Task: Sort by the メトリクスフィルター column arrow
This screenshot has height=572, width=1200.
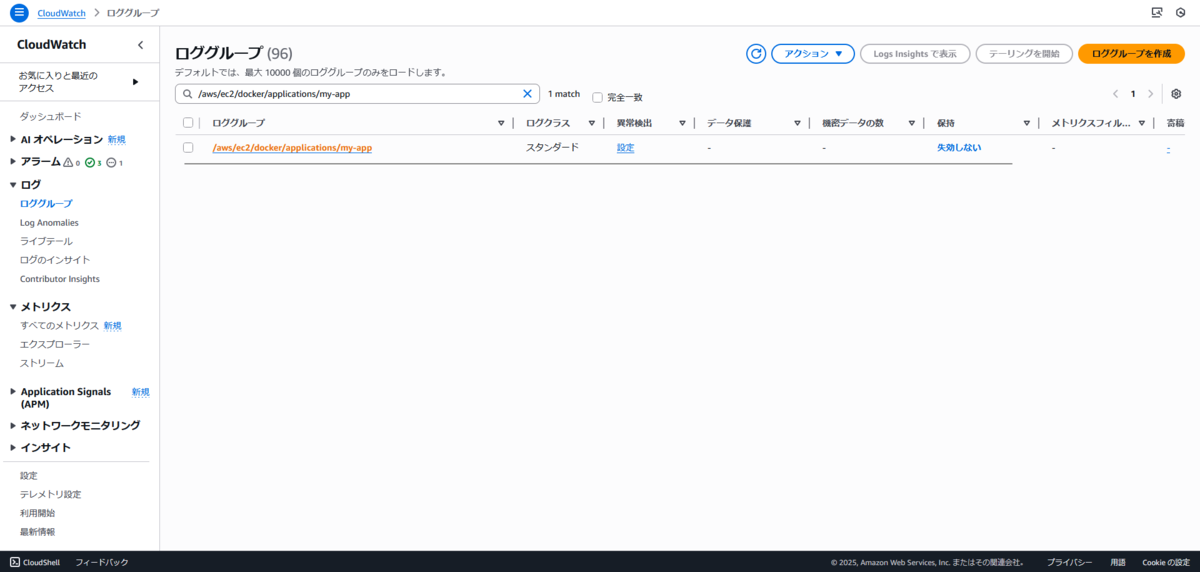Action: coord(1142,123)
